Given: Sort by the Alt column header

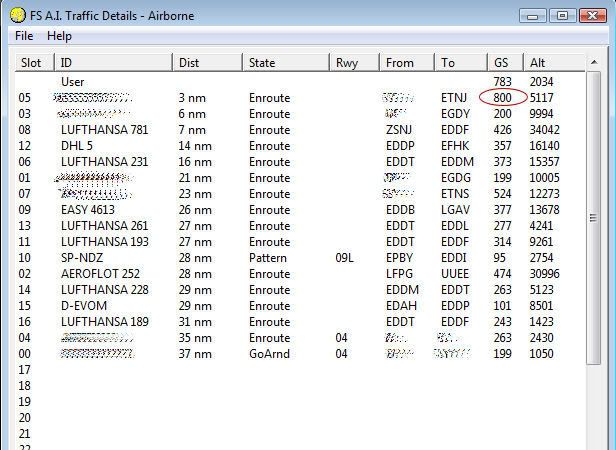Looking at the screenshot, I should click(554, 62).
